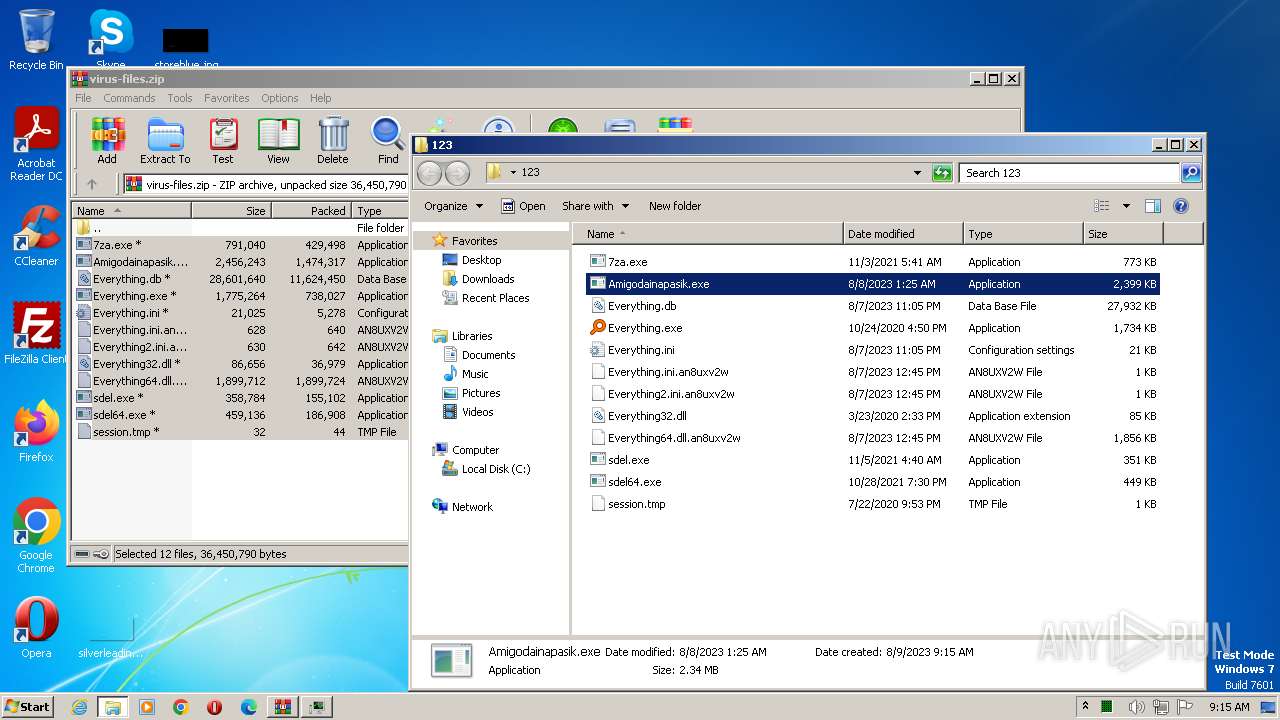Open address bar history dropdown in Explorer
The width and height of the screenshot is (1280, 720).
917,173
